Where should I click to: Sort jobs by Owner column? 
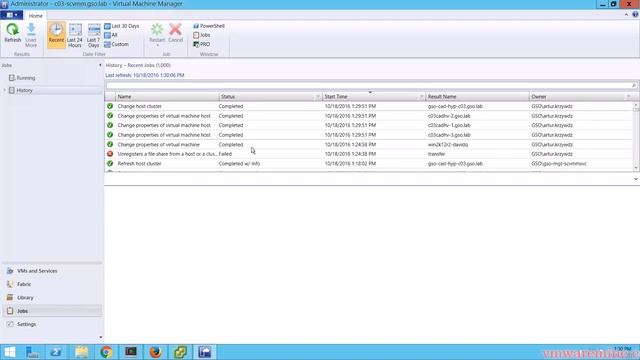click(x=539, y=97)
